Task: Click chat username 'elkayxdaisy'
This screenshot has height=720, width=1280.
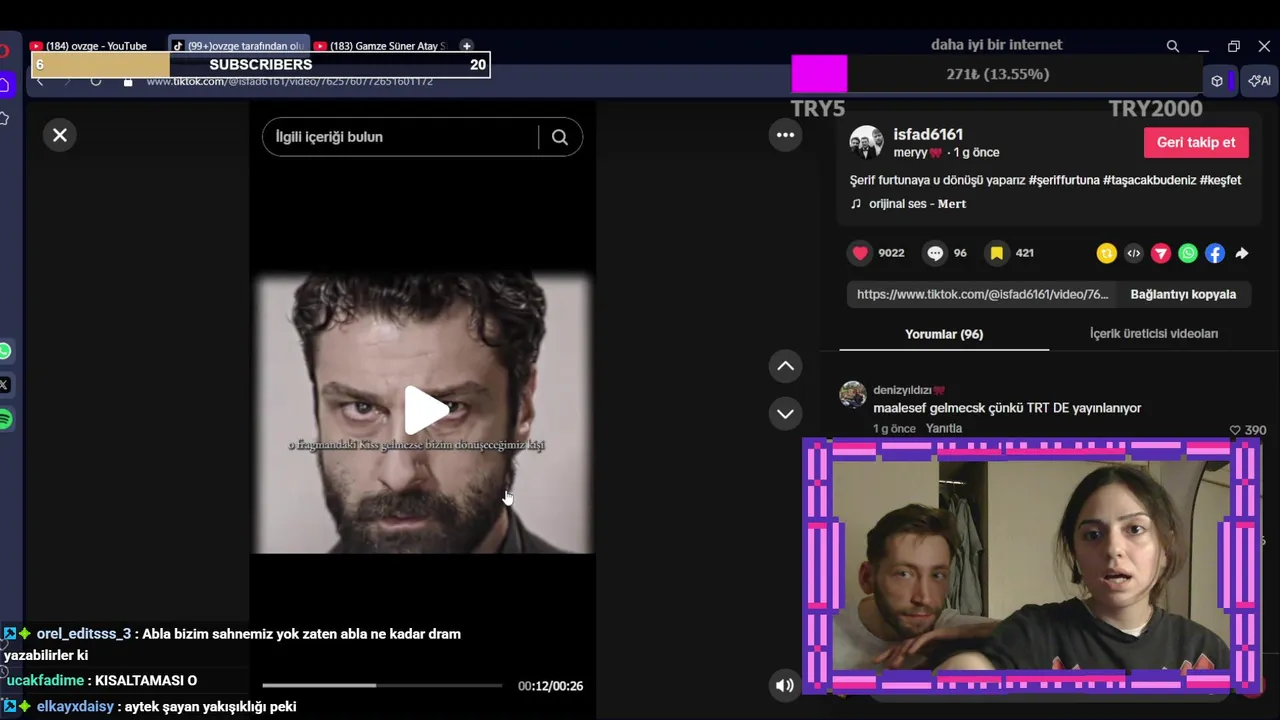Action: (x=75, y=707)
